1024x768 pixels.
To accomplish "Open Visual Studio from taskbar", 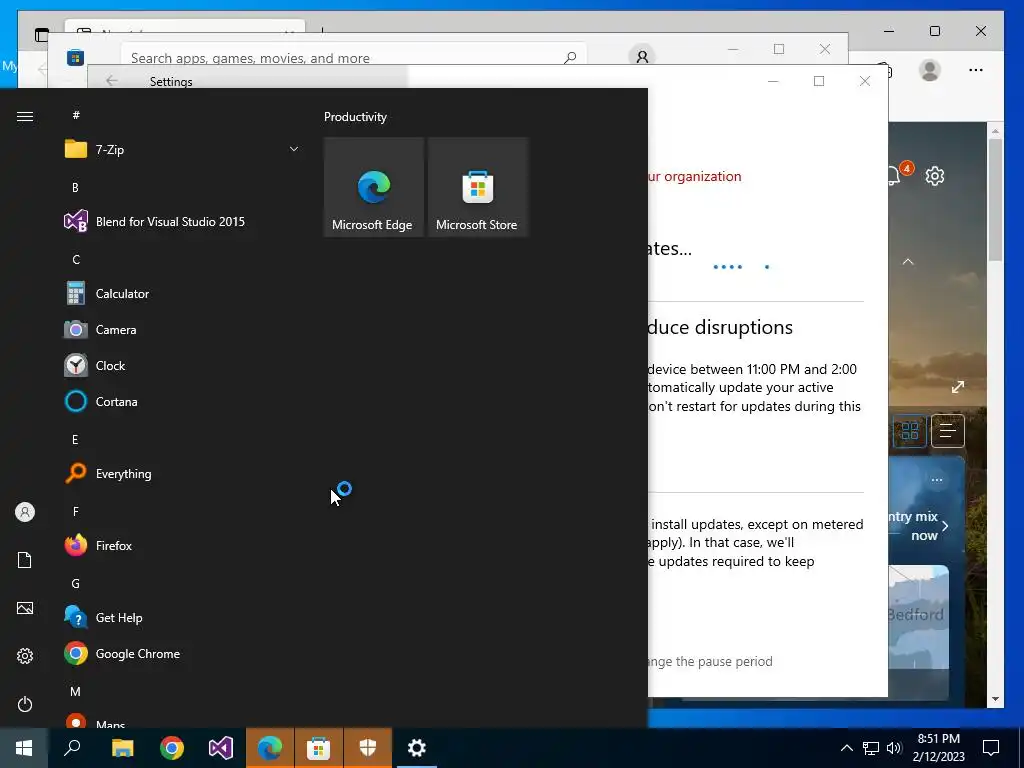I will [x=221, y=748].
